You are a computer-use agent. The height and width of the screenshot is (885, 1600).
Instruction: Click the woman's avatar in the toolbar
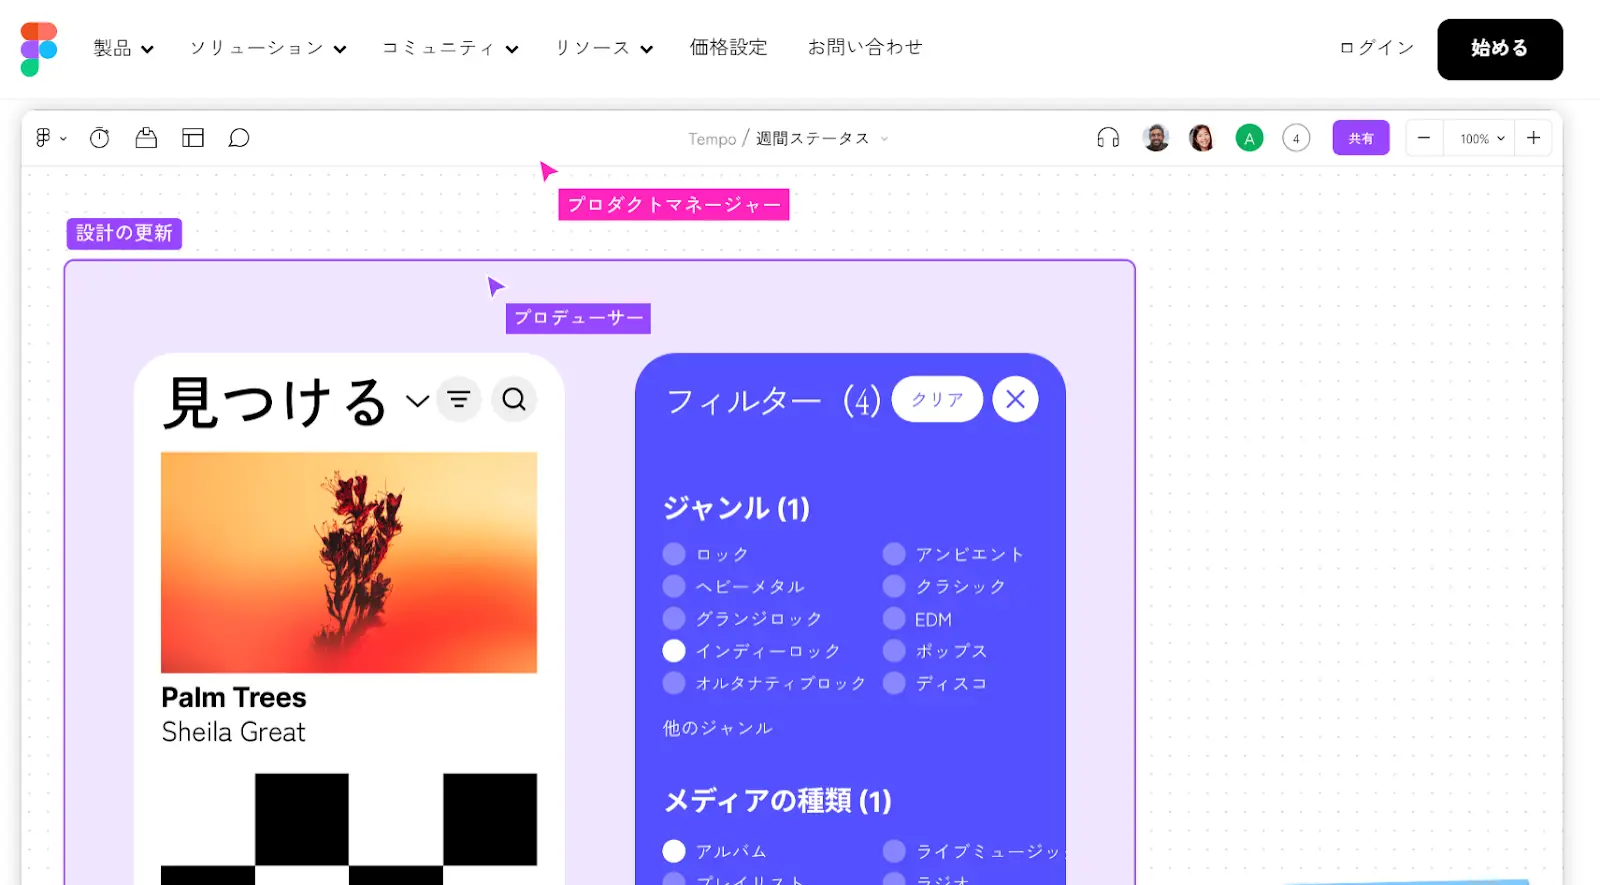click(1202, 138)
